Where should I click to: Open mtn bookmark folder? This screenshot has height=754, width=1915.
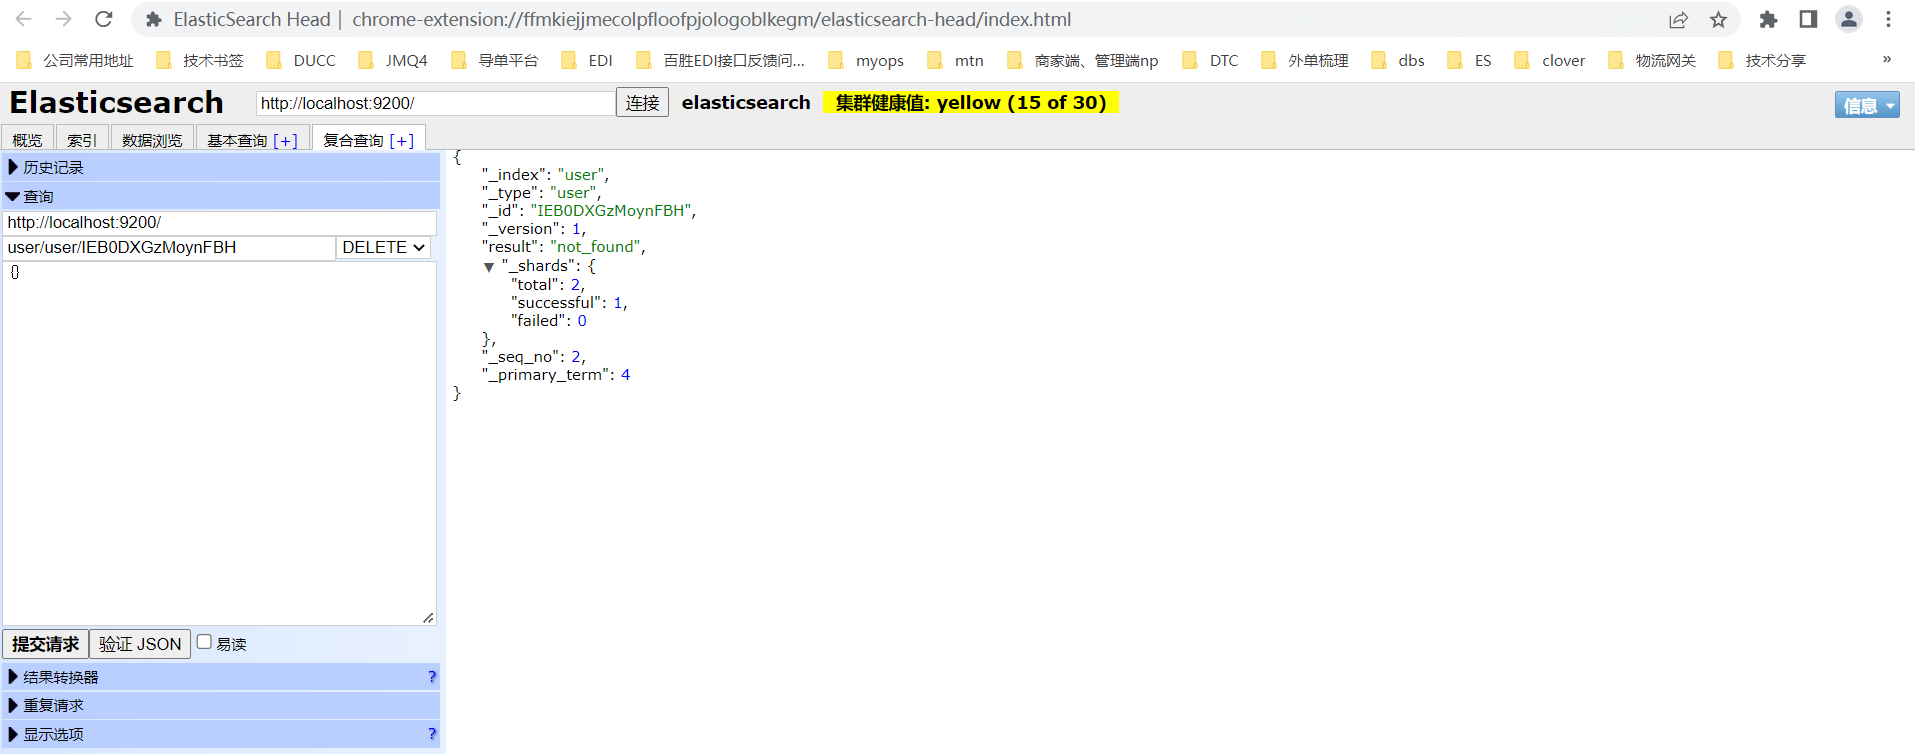point(955,61)
